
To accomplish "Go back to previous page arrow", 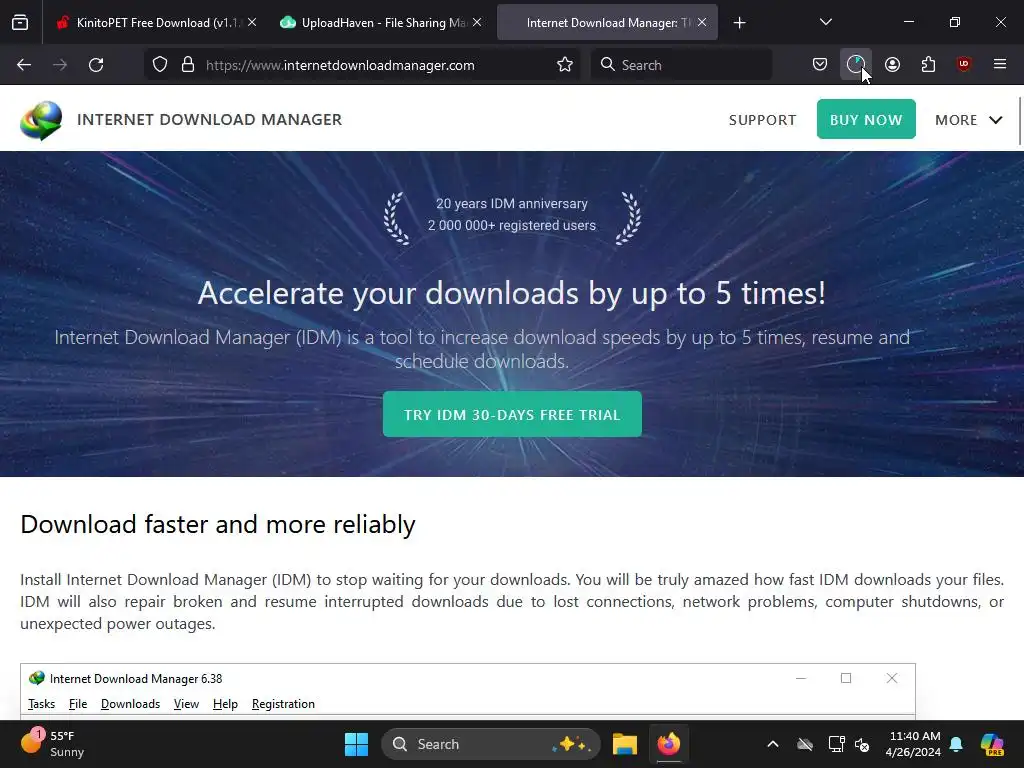I will pyautogui.click(x=24, y=65).
